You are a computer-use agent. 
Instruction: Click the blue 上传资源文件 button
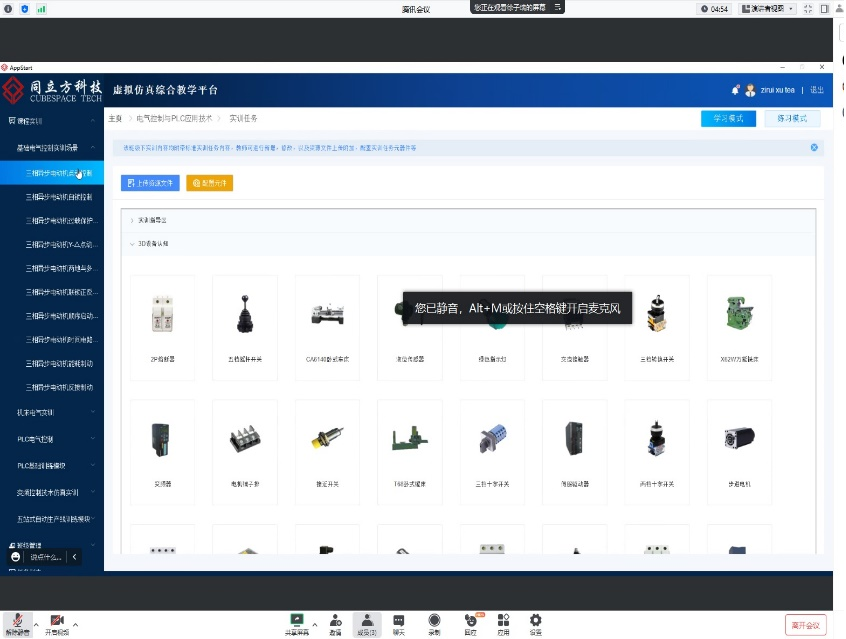pos(150,183)
